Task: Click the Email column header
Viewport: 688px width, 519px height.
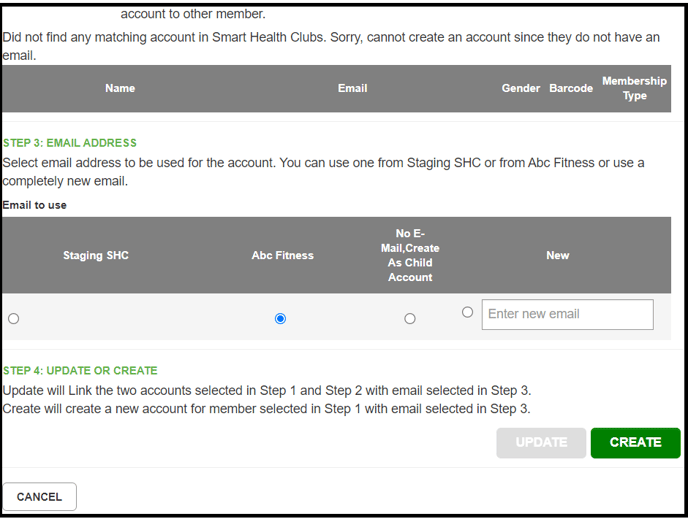Action: 352,88
